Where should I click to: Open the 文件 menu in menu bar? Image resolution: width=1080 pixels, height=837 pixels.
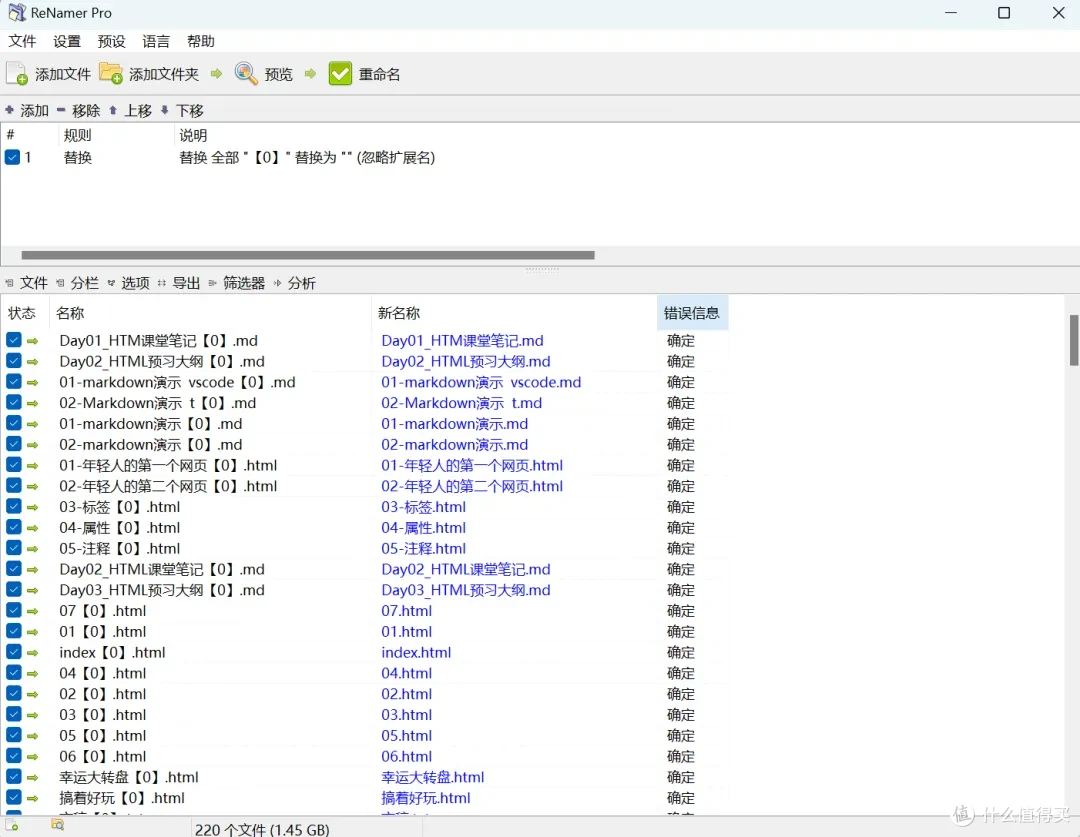coord(22,41)
